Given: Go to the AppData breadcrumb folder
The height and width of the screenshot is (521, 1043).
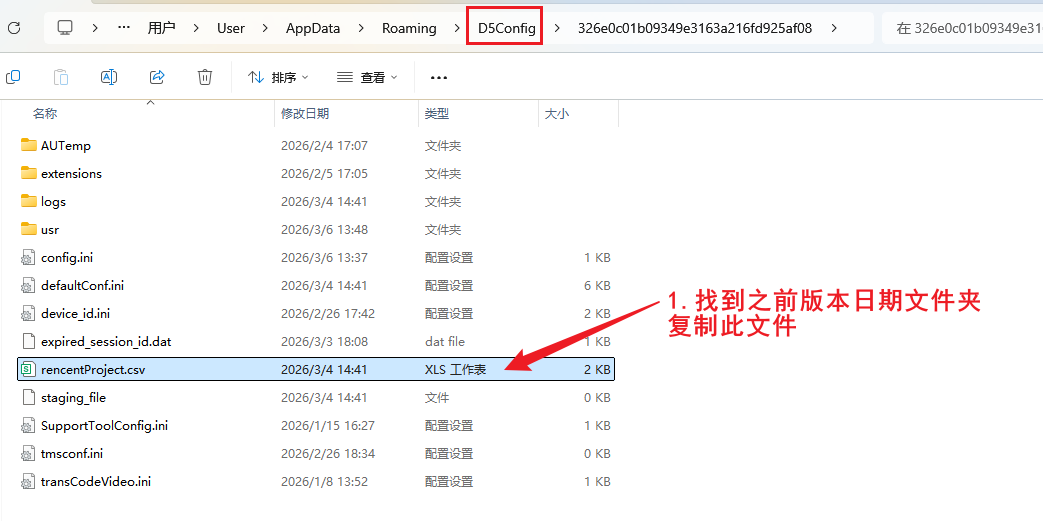Looking at the screenshot, I should pos(313,28).
